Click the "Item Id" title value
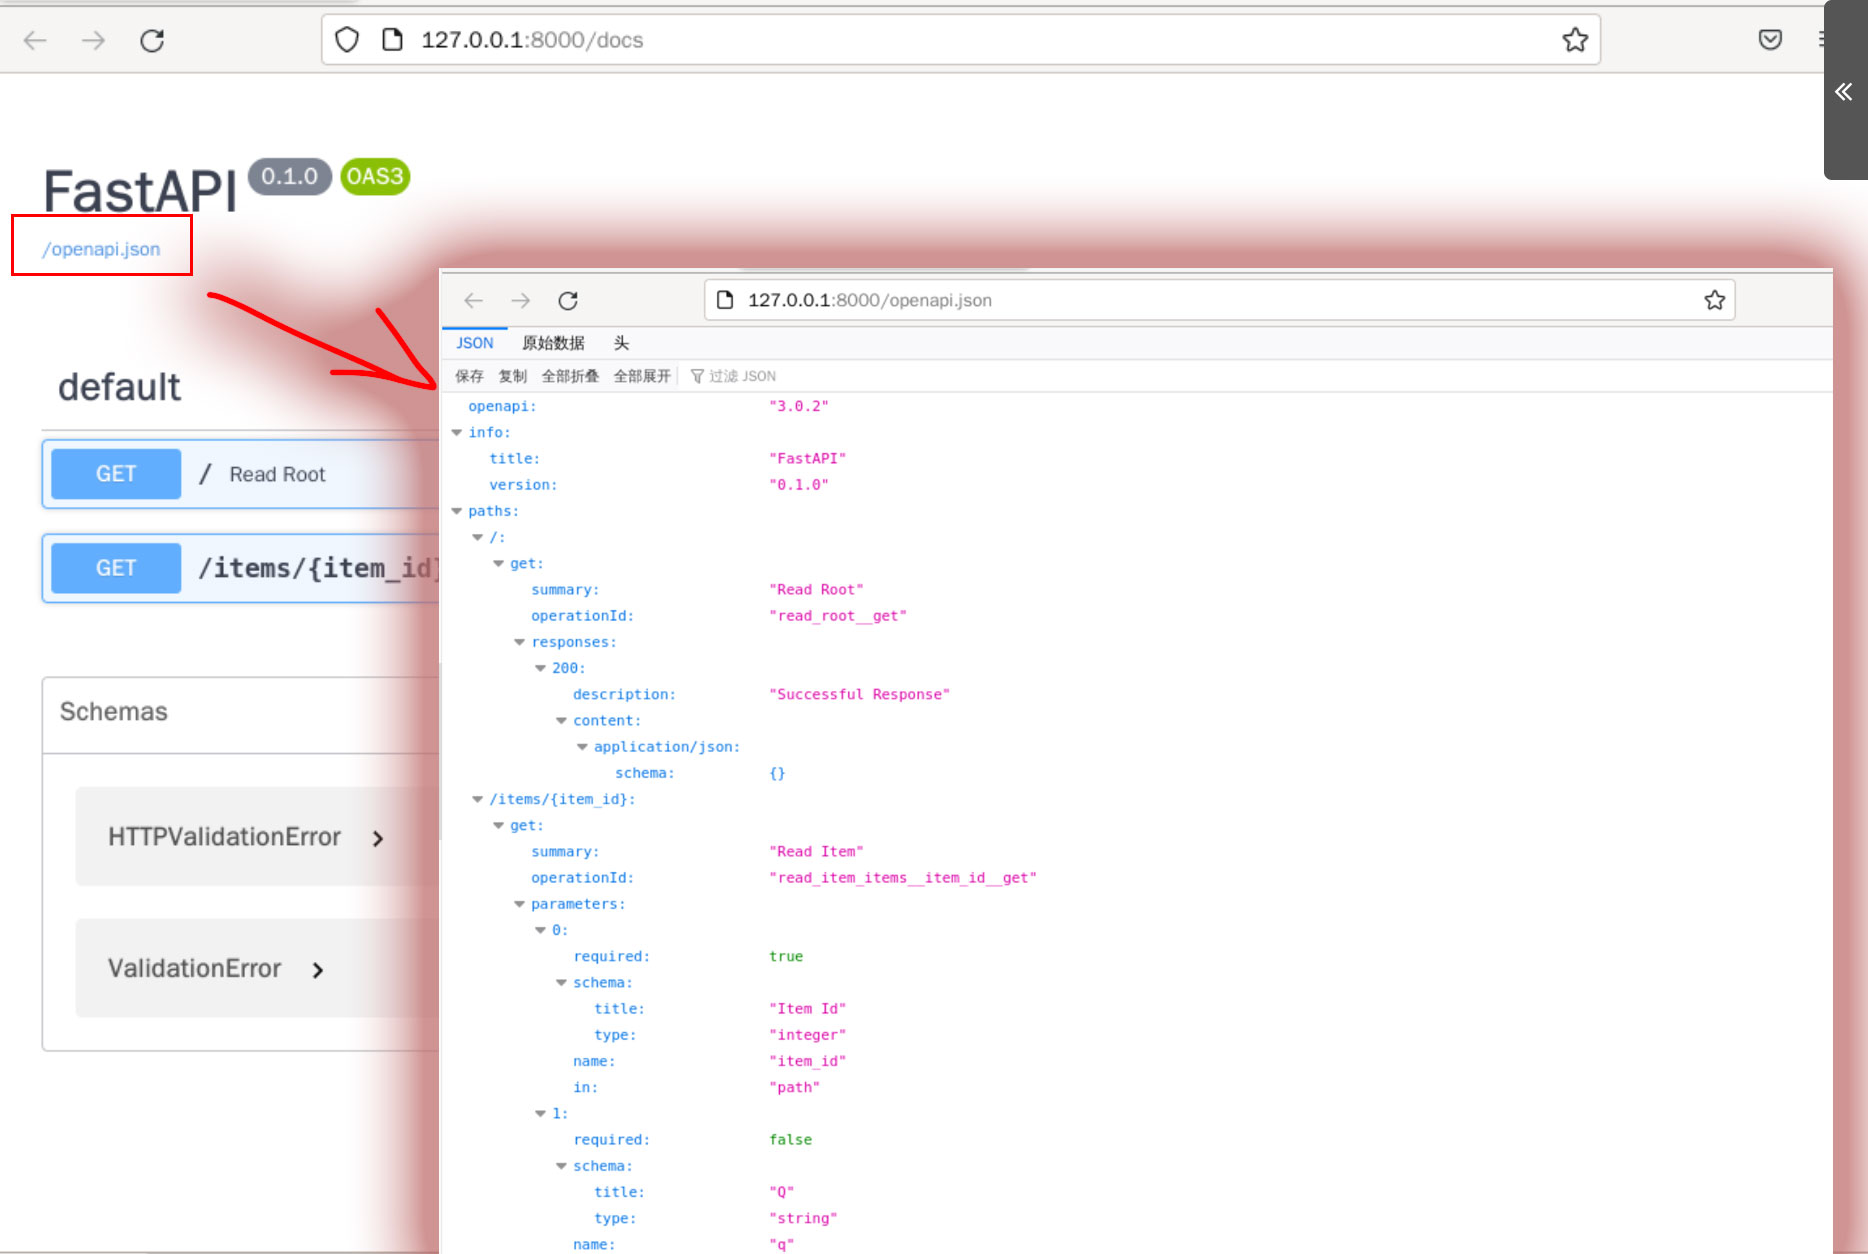 (x=807, y=1009)
